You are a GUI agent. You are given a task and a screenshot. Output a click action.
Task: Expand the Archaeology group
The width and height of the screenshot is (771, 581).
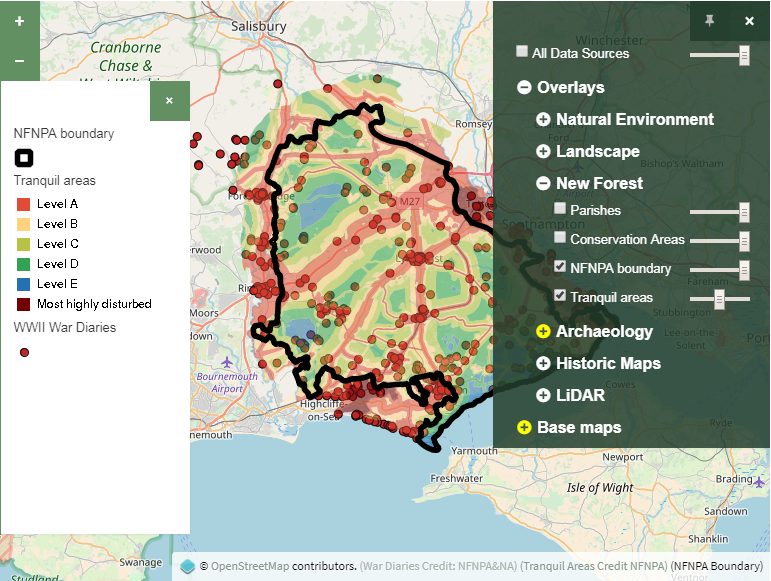click(x=543, y=332)
